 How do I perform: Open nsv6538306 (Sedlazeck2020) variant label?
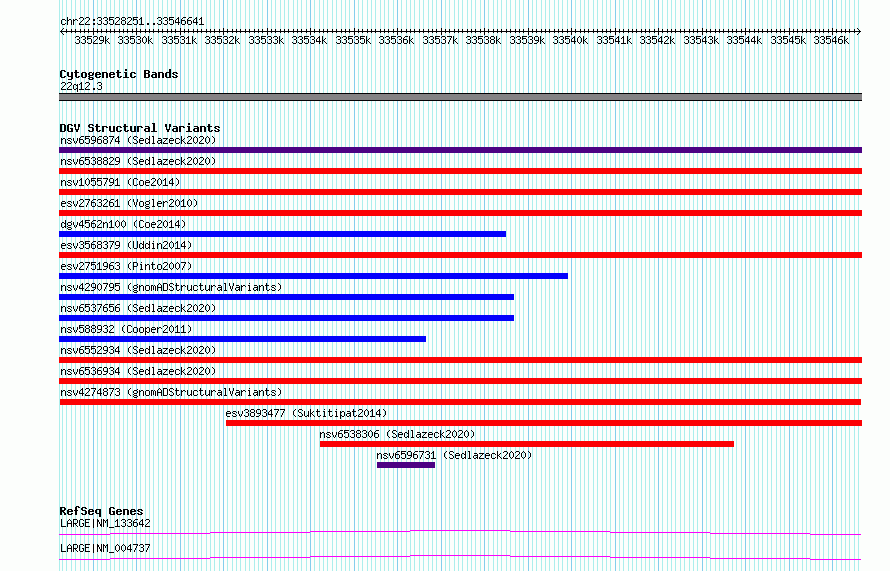coord(397,434)
